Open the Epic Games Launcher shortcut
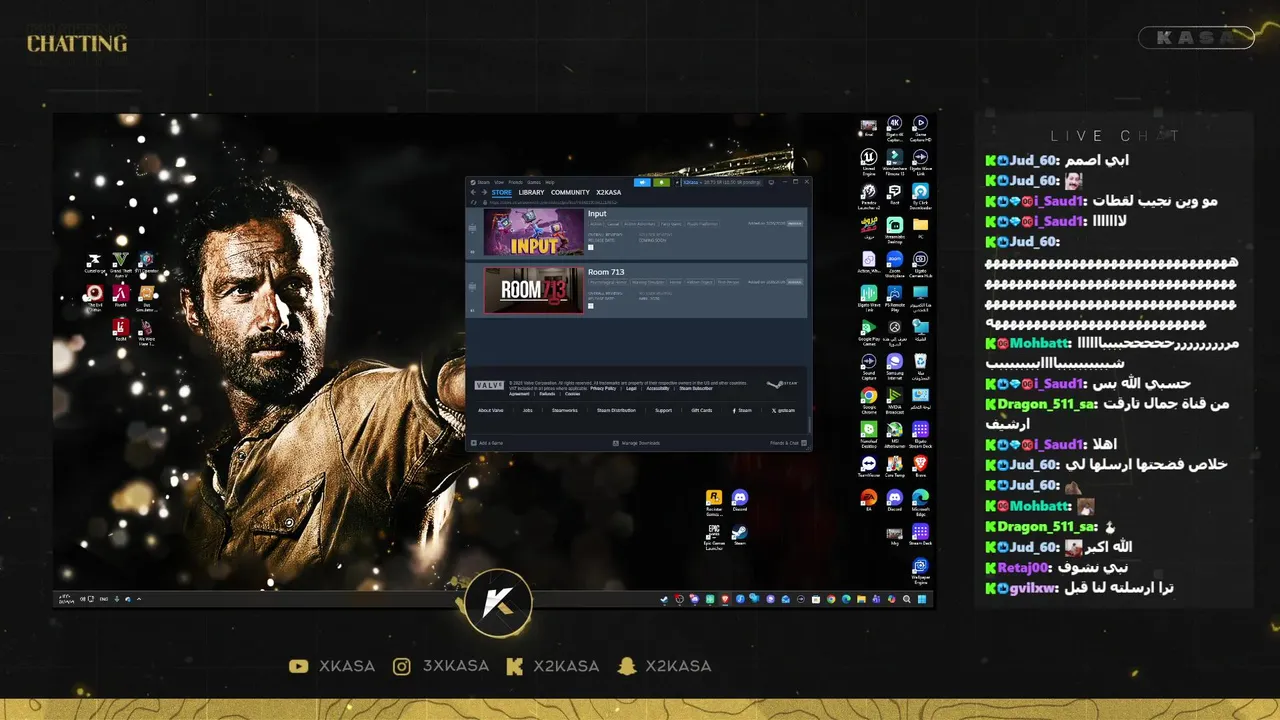Screen dimensions: 1280x720 (714, 536)
